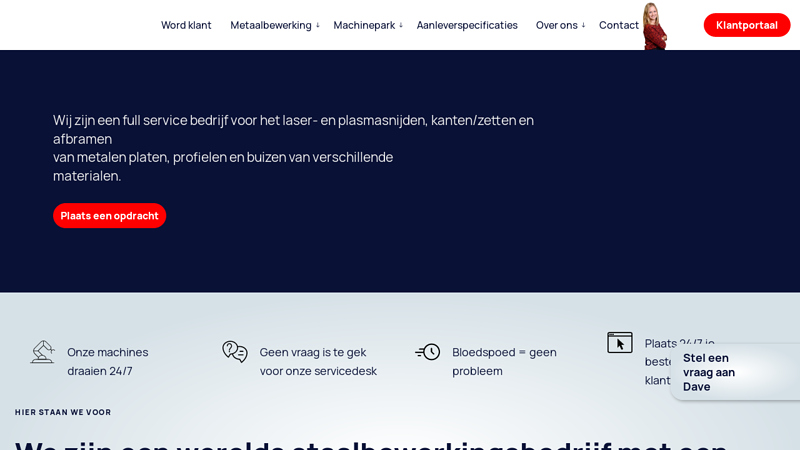Click the question chat bubbles icon

click(235, 352)
